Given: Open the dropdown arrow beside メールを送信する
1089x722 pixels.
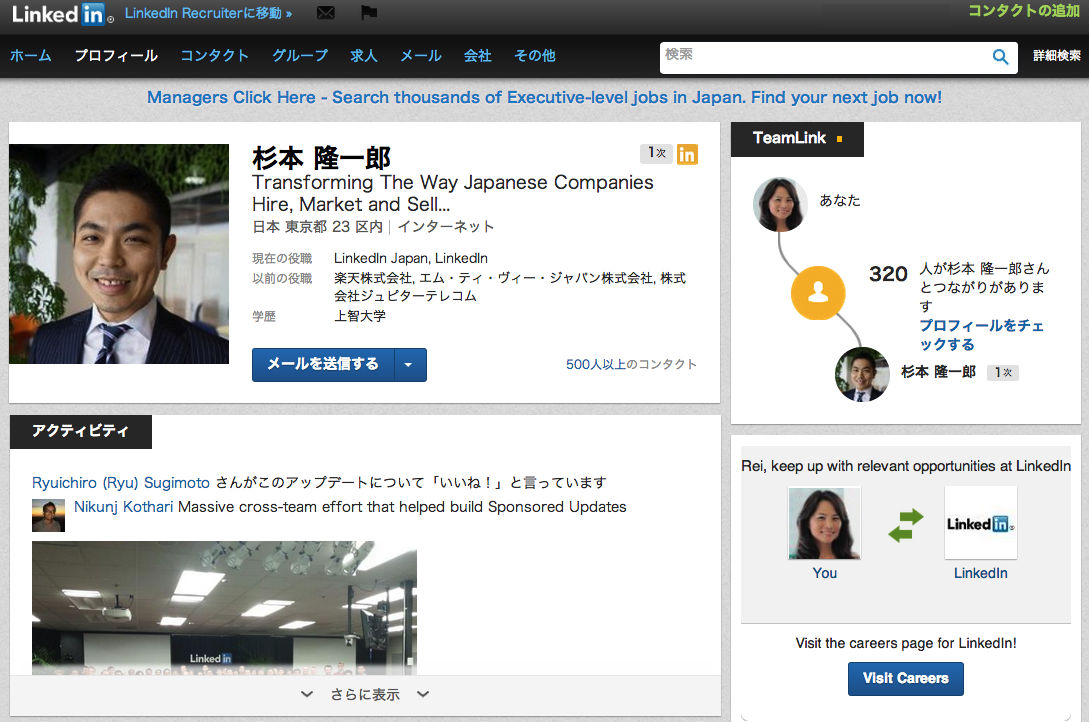Looking at the screenshot, I should point(410,364).
